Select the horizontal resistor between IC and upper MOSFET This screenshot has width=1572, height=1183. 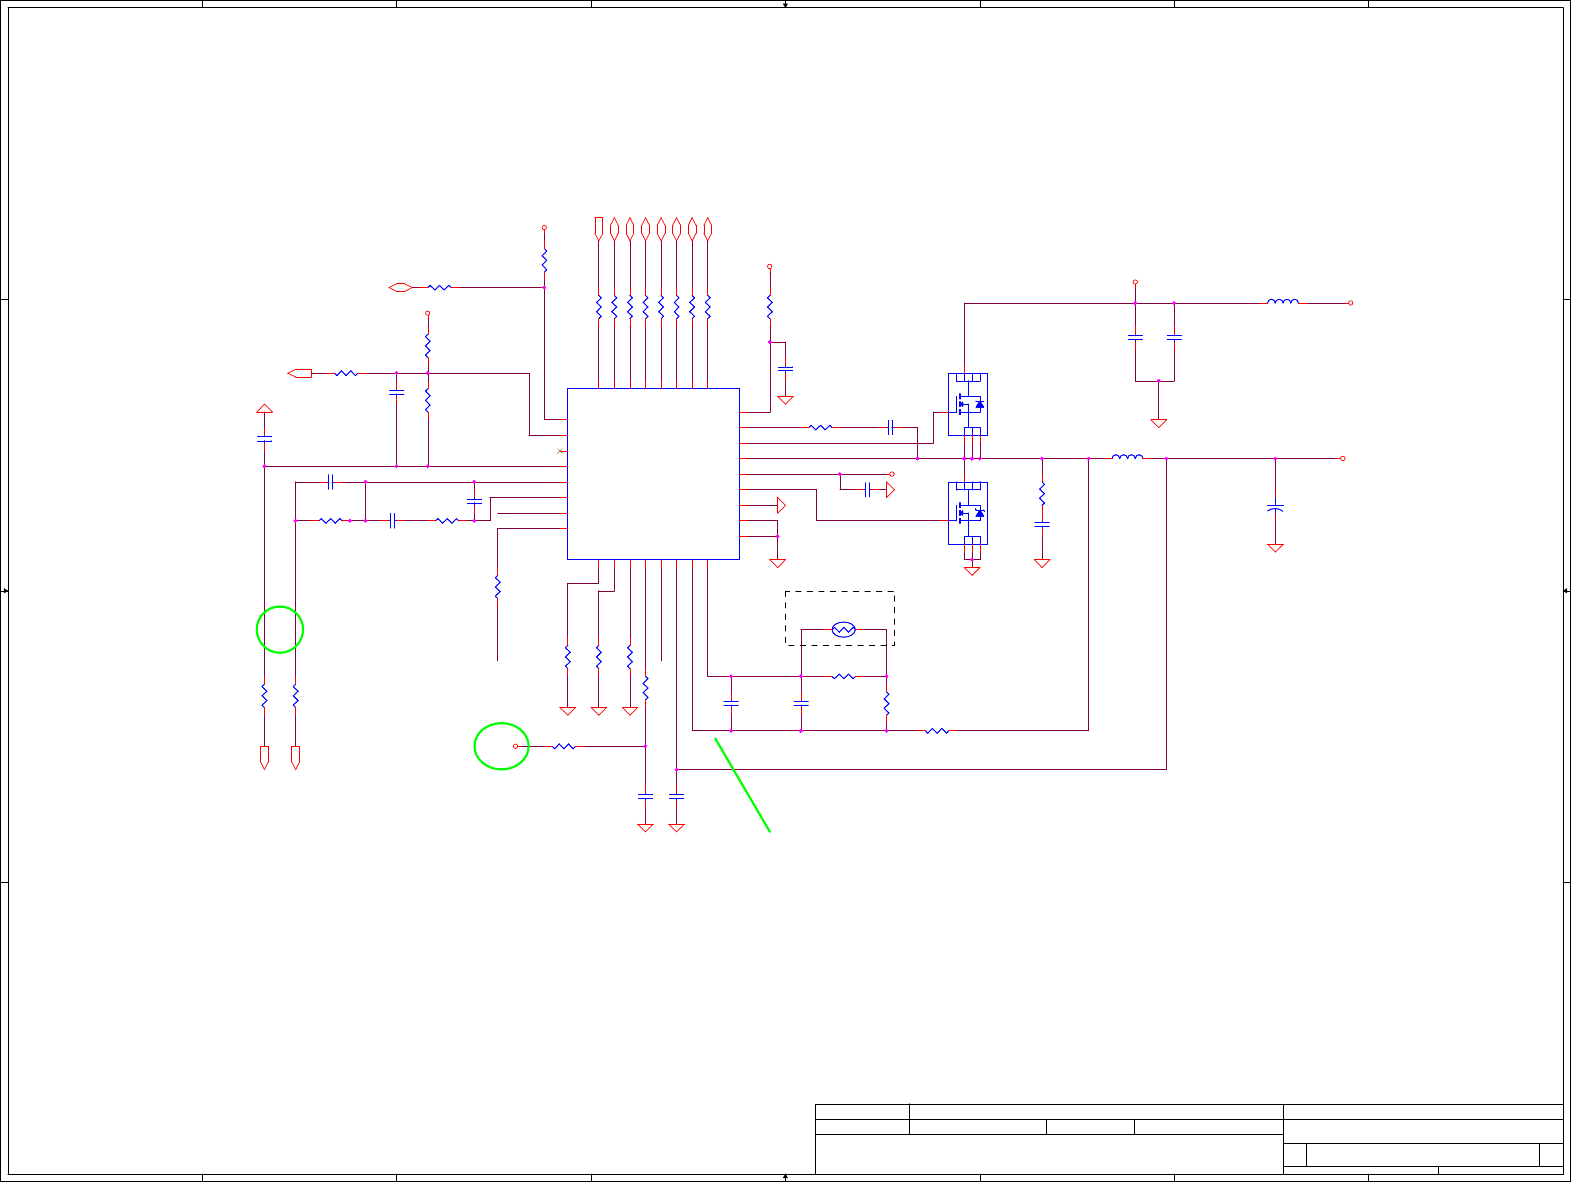(x=820, y=428)
